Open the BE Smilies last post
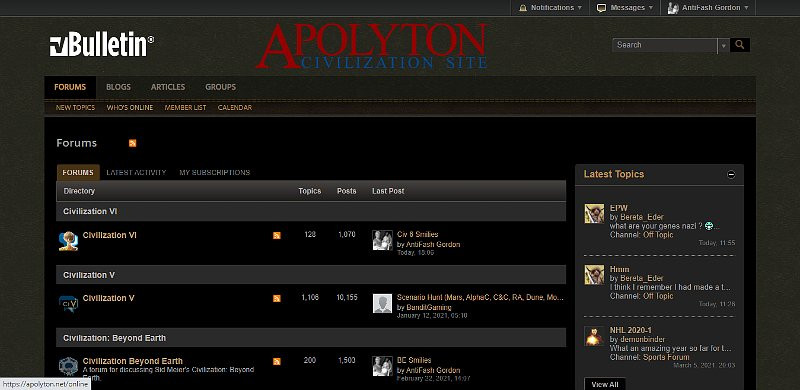The width and height of the screenshot is (800, 390). [414, 360]
